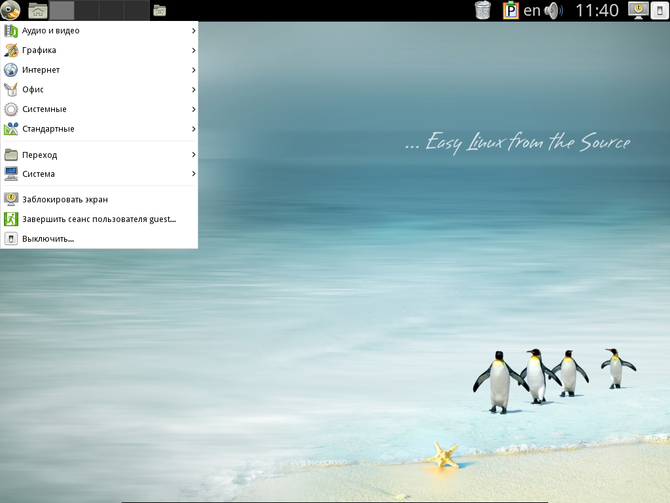The image size is (670, 503).
Task: Switch to the last workspace in the switcher
Action: coord(137,10)
